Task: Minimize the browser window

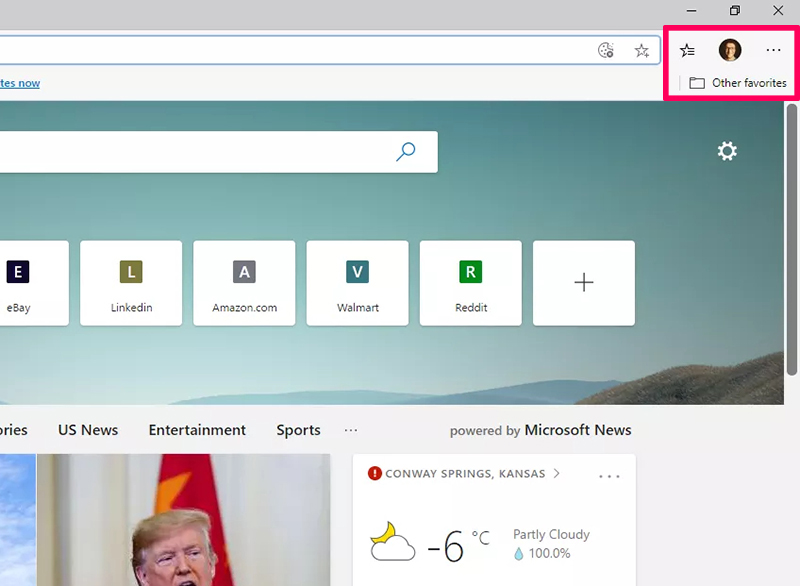Action: tap(691, 10)
